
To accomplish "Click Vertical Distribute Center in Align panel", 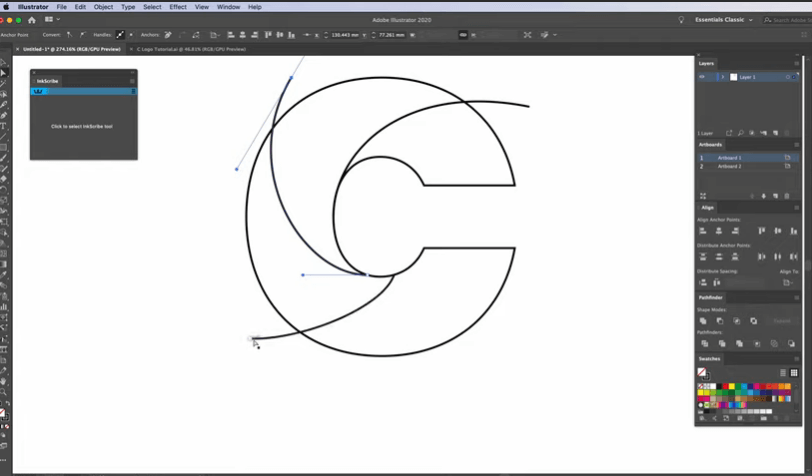I will pyautogui.click(x=719, y=256).
